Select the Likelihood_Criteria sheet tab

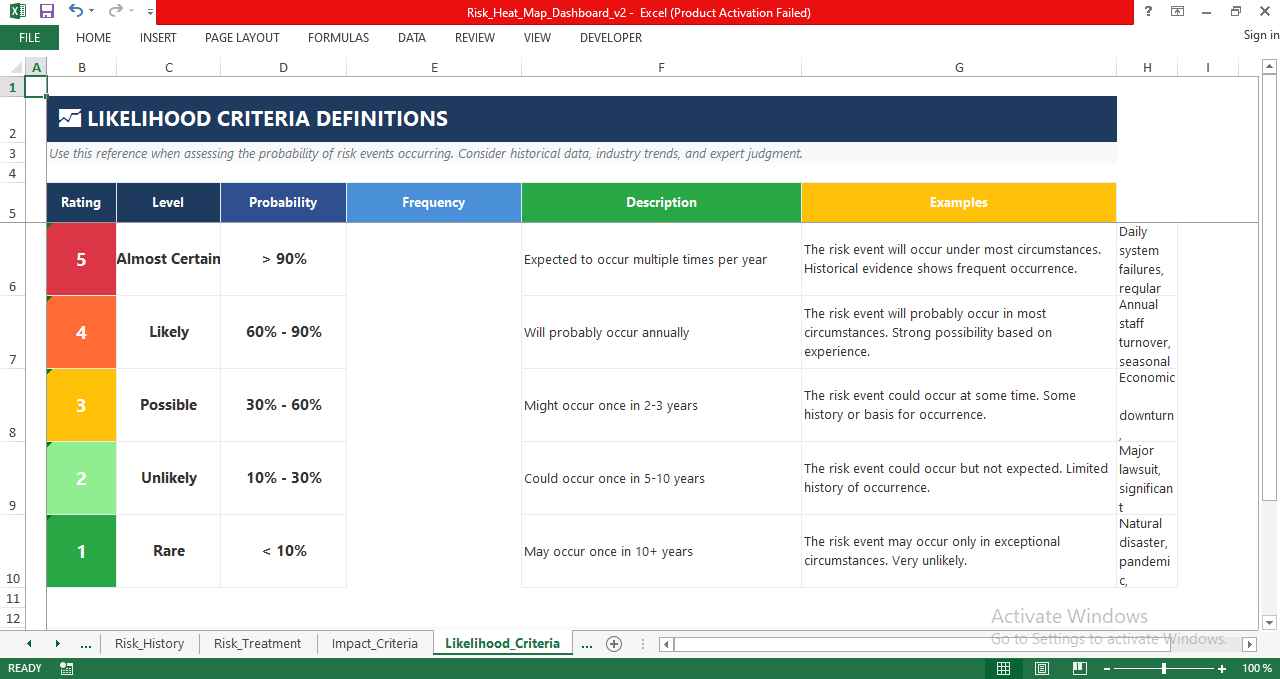click(x=503, y=643)
